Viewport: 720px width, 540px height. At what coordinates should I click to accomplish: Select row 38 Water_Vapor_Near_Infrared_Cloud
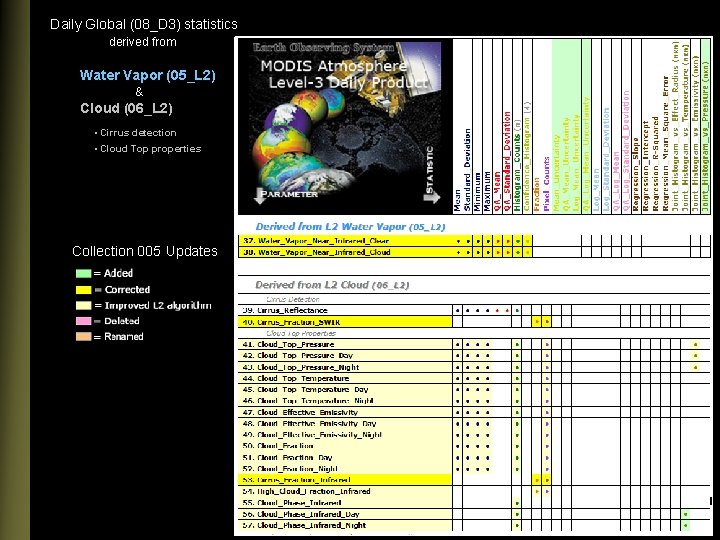(474, 252)
